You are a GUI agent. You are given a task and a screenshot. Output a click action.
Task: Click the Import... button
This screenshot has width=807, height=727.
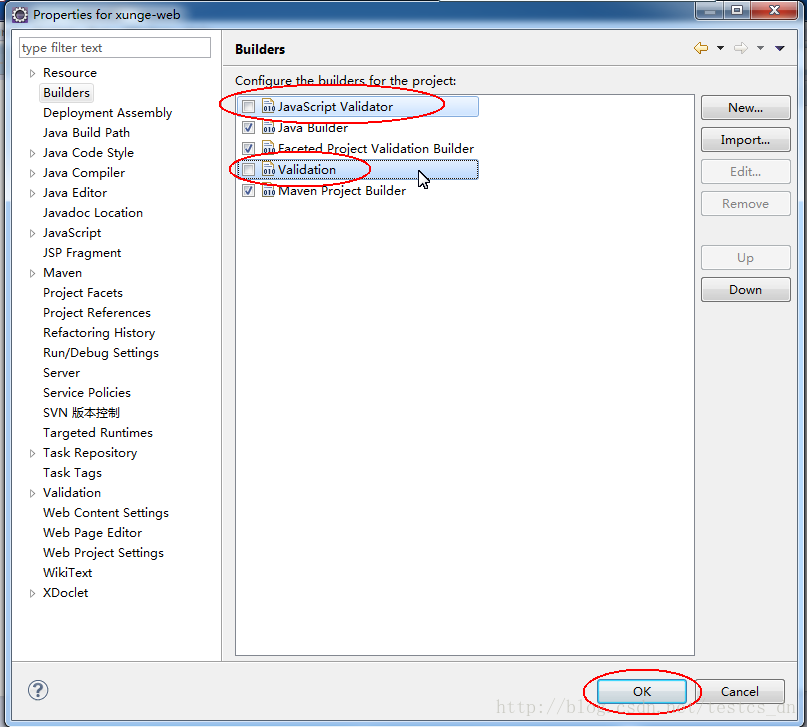click(x=745, y=139)
